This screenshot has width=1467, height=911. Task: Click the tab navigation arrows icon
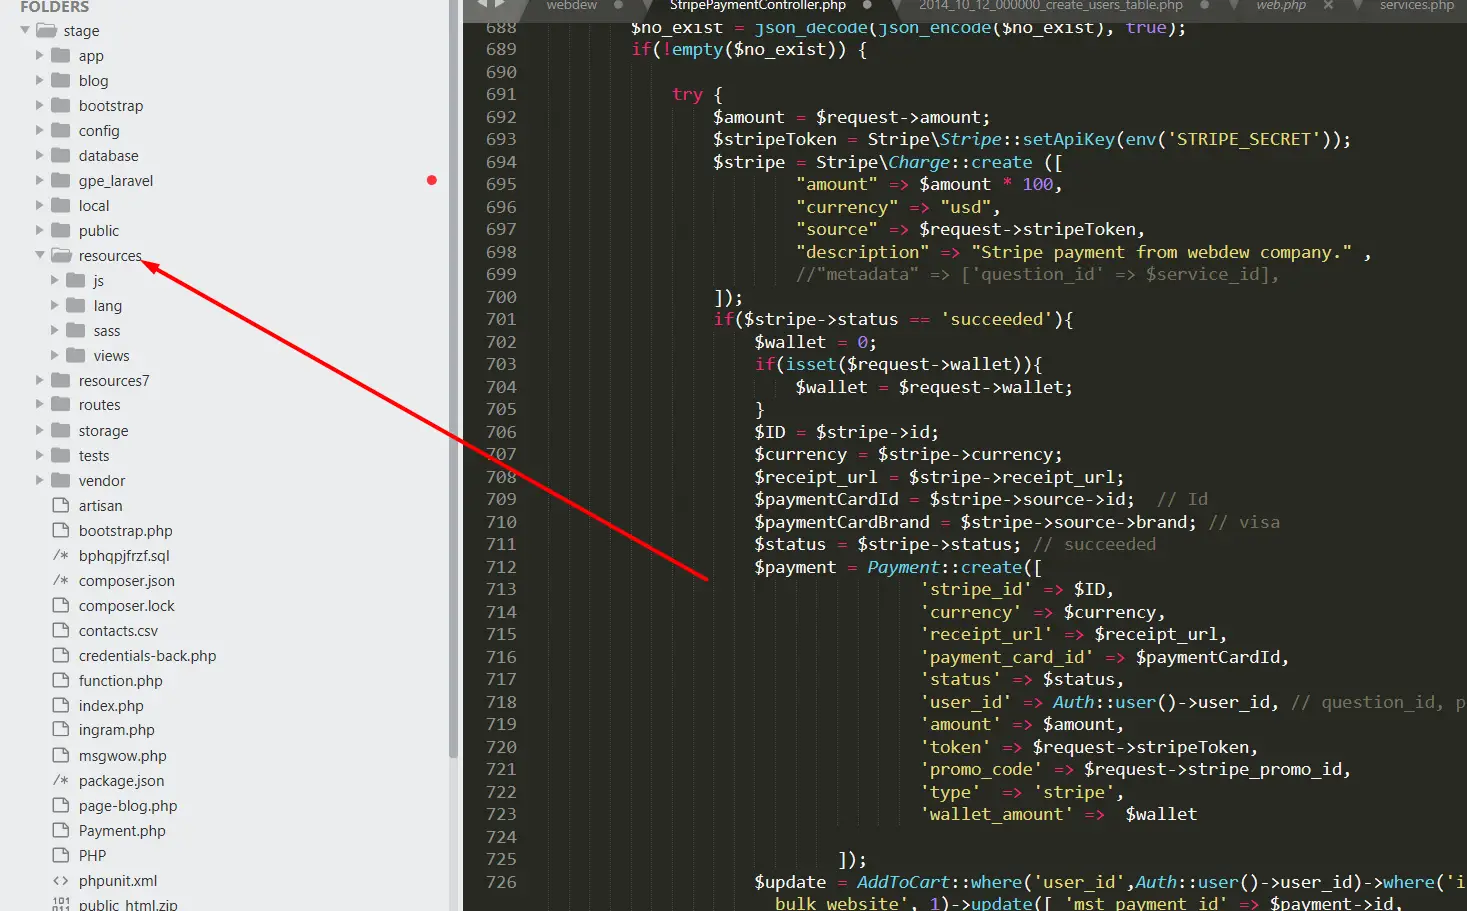[492, 5]
